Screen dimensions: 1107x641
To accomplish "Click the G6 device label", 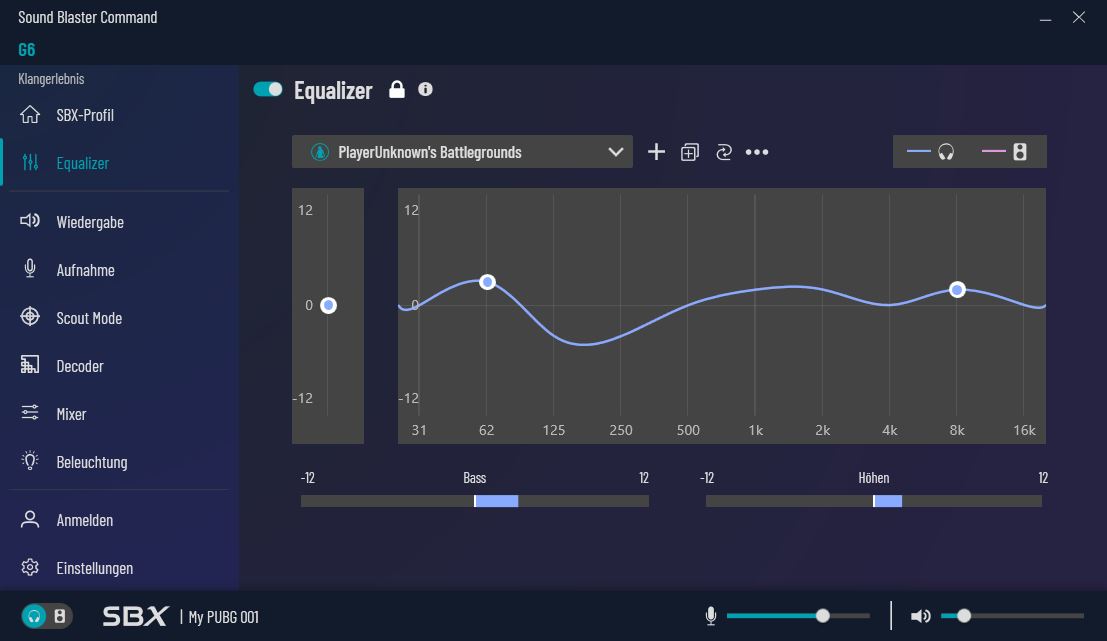I will (27, 49).
